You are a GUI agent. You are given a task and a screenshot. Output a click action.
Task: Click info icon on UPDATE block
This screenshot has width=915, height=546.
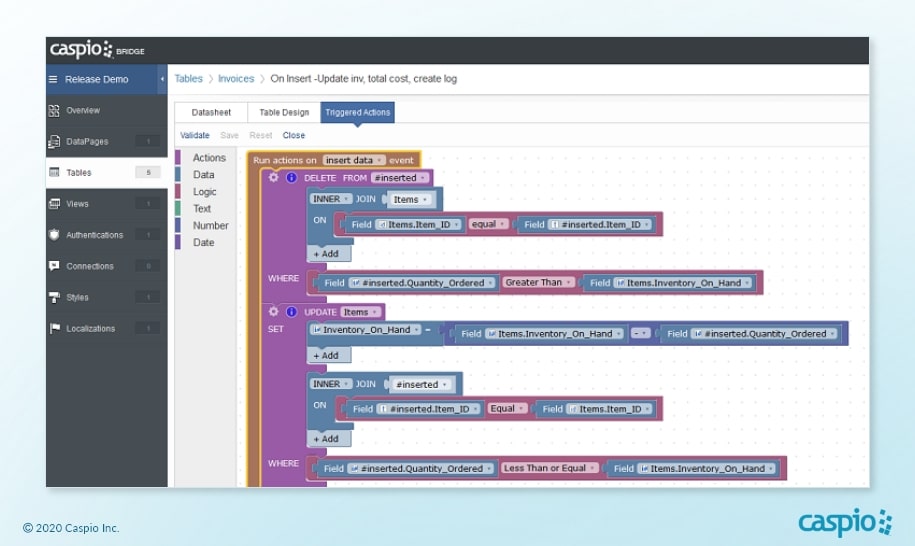coord(291,312)
